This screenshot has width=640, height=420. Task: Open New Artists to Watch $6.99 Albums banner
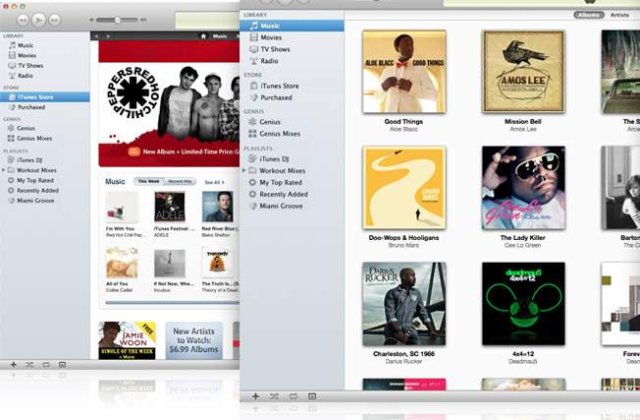point(194,340)
